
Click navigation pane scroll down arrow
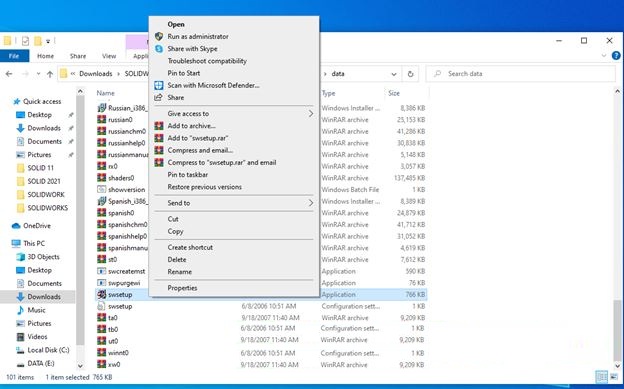tap(80, 366)
